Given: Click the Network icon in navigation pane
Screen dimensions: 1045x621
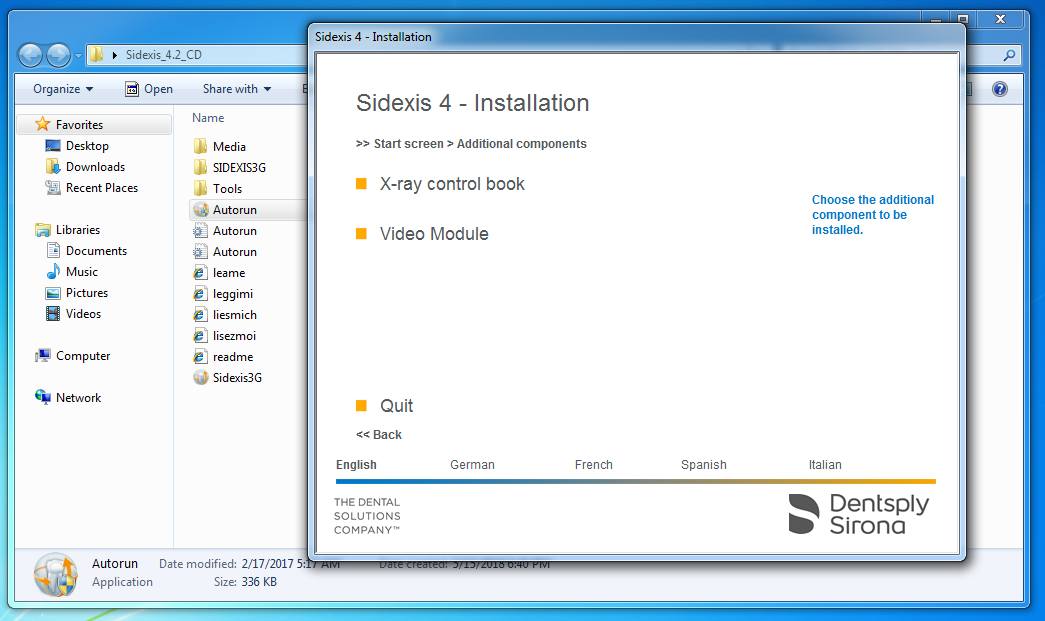Looking at the screenshot, I should point(43,397).
